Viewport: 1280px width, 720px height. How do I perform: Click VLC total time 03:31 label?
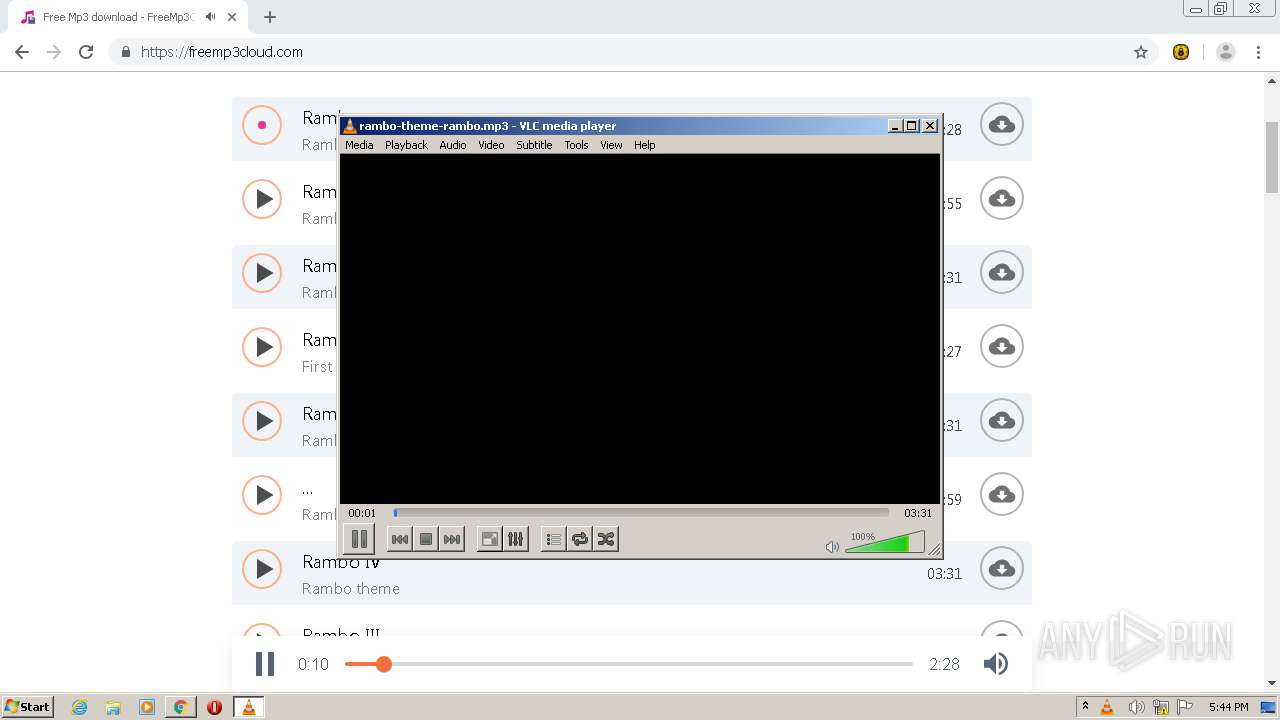click(918, 513)
